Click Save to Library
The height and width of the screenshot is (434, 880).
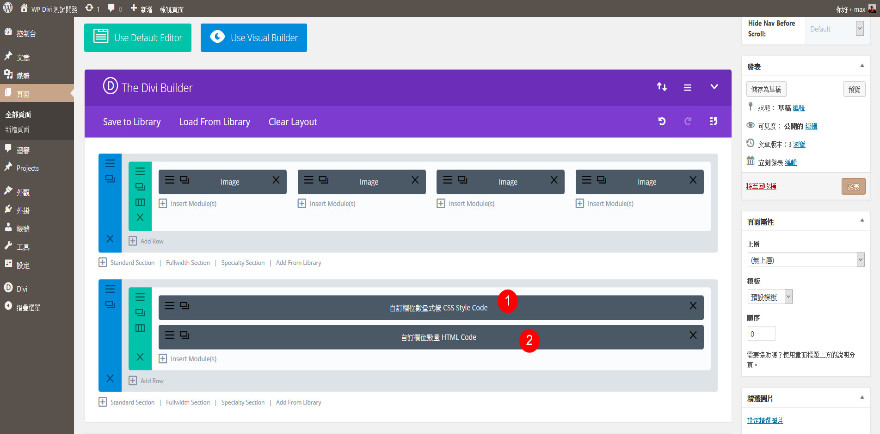pyautogui.click(x=132, y=122)
